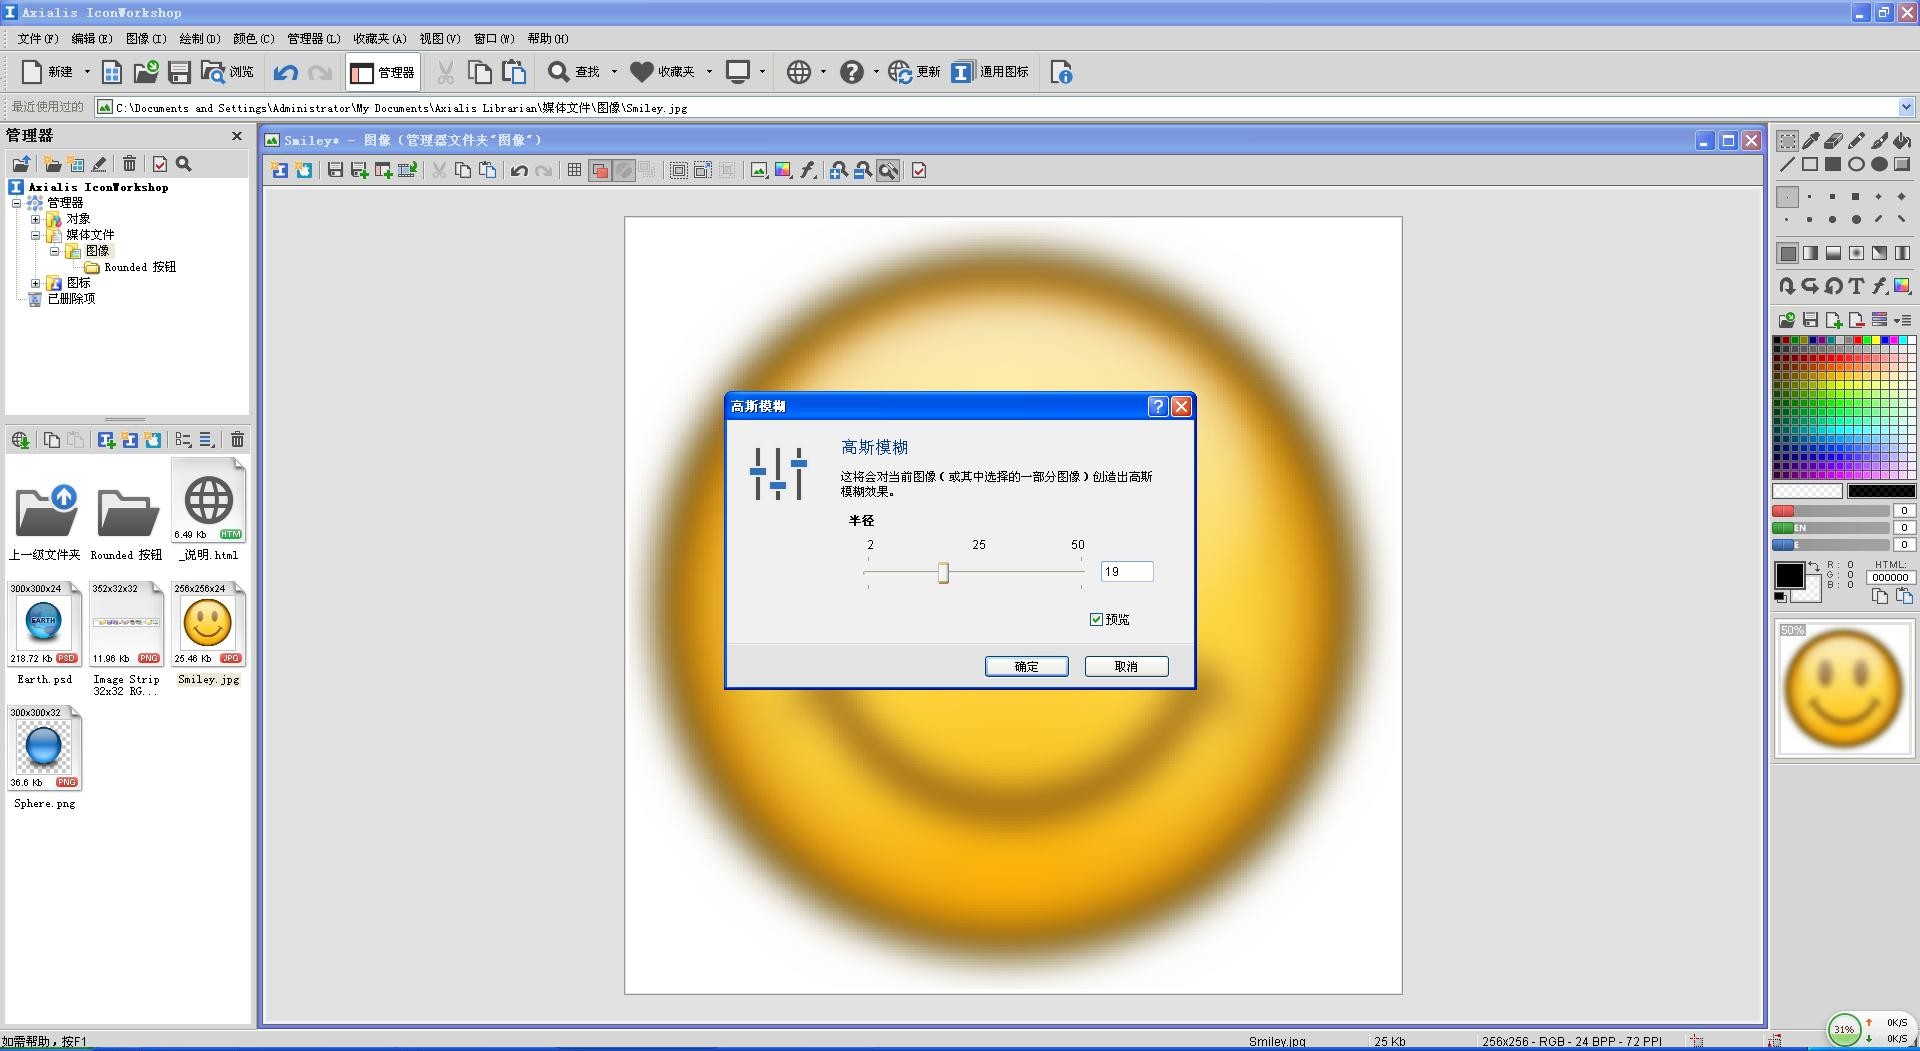Click the black foreground color swatch
This screenshot has width=1920, height=1051.
click(x=1789, y=575)
